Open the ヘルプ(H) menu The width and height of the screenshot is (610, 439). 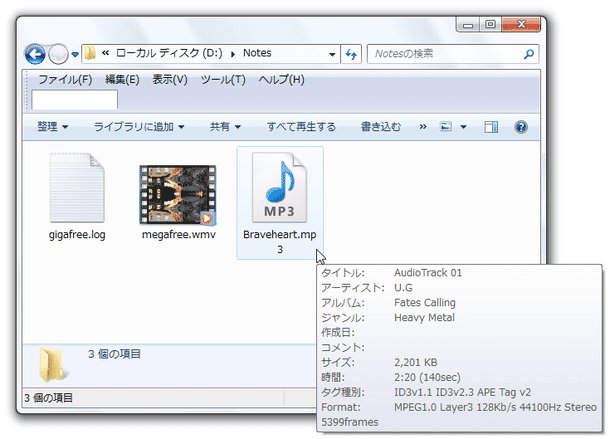coord(281,79)
